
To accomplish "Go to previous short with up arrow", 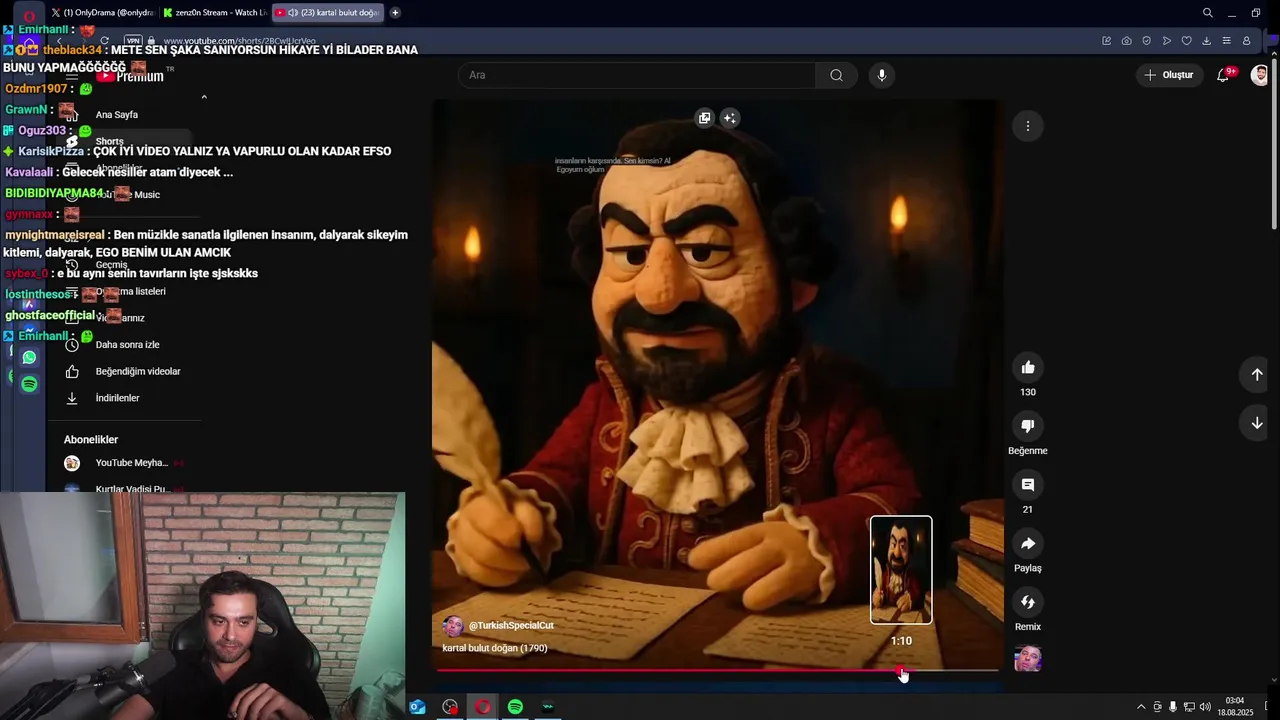I will 1257,374.
